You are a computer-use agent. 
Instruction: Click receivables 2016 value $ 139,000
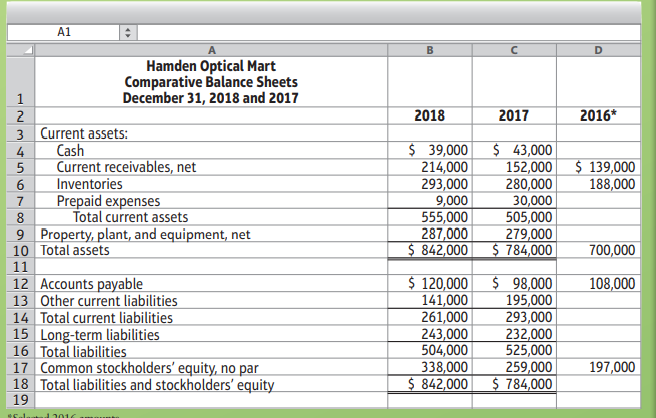[598, 167]
